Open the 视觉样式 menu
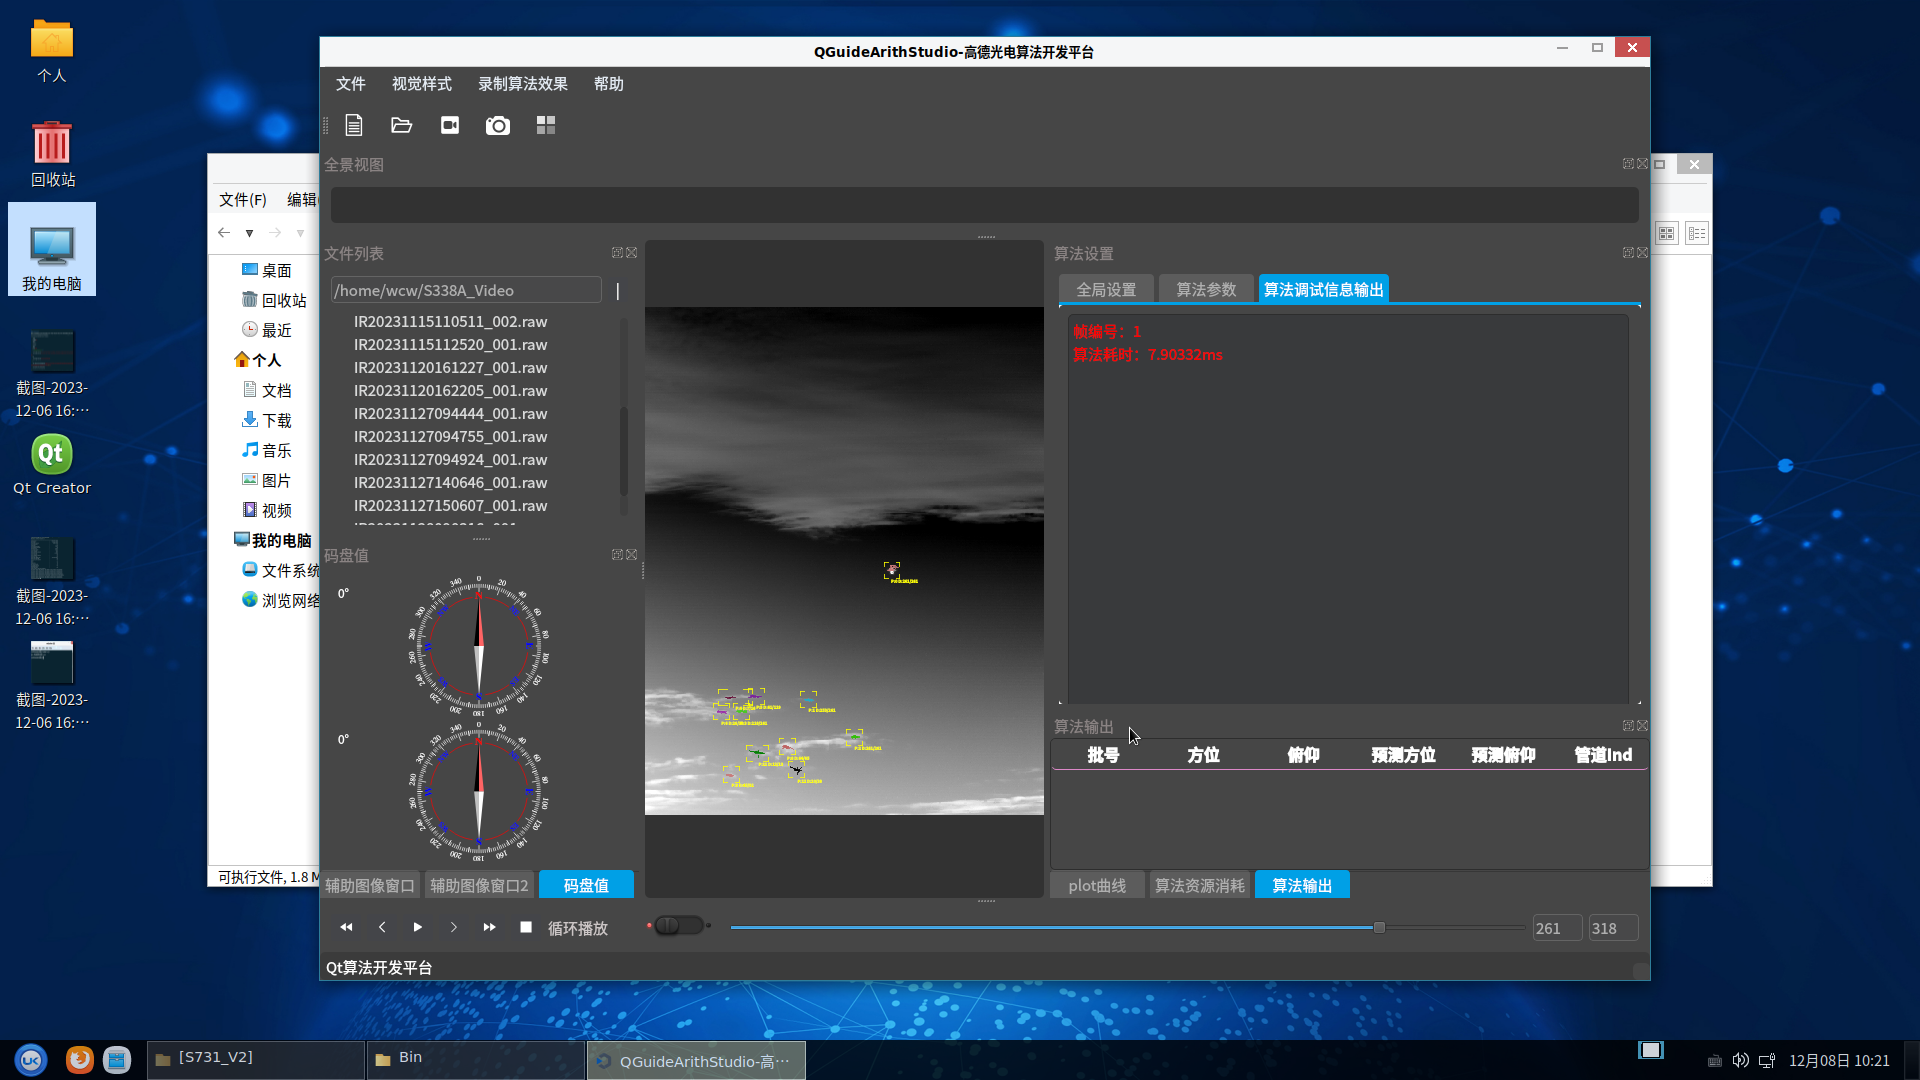The width and height of the screenshot is (1920, 1080). tap(421, 84)
